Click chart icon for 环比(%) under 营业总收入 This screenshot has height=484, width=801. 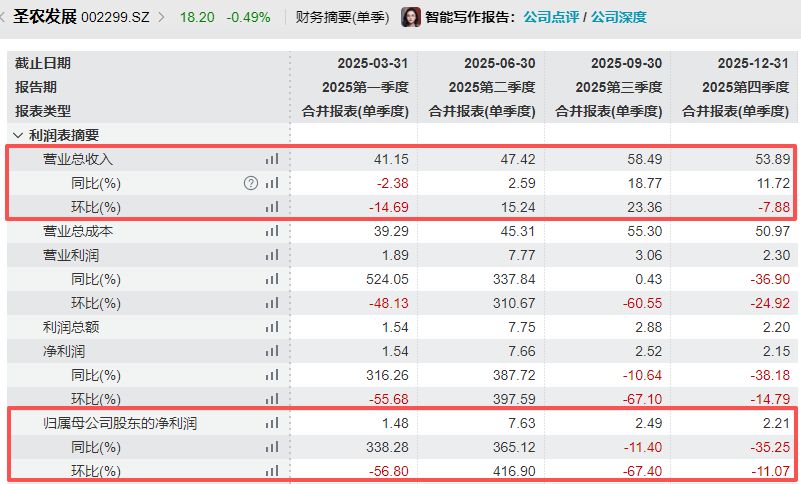pyautogui.click(x=272, y=207)
